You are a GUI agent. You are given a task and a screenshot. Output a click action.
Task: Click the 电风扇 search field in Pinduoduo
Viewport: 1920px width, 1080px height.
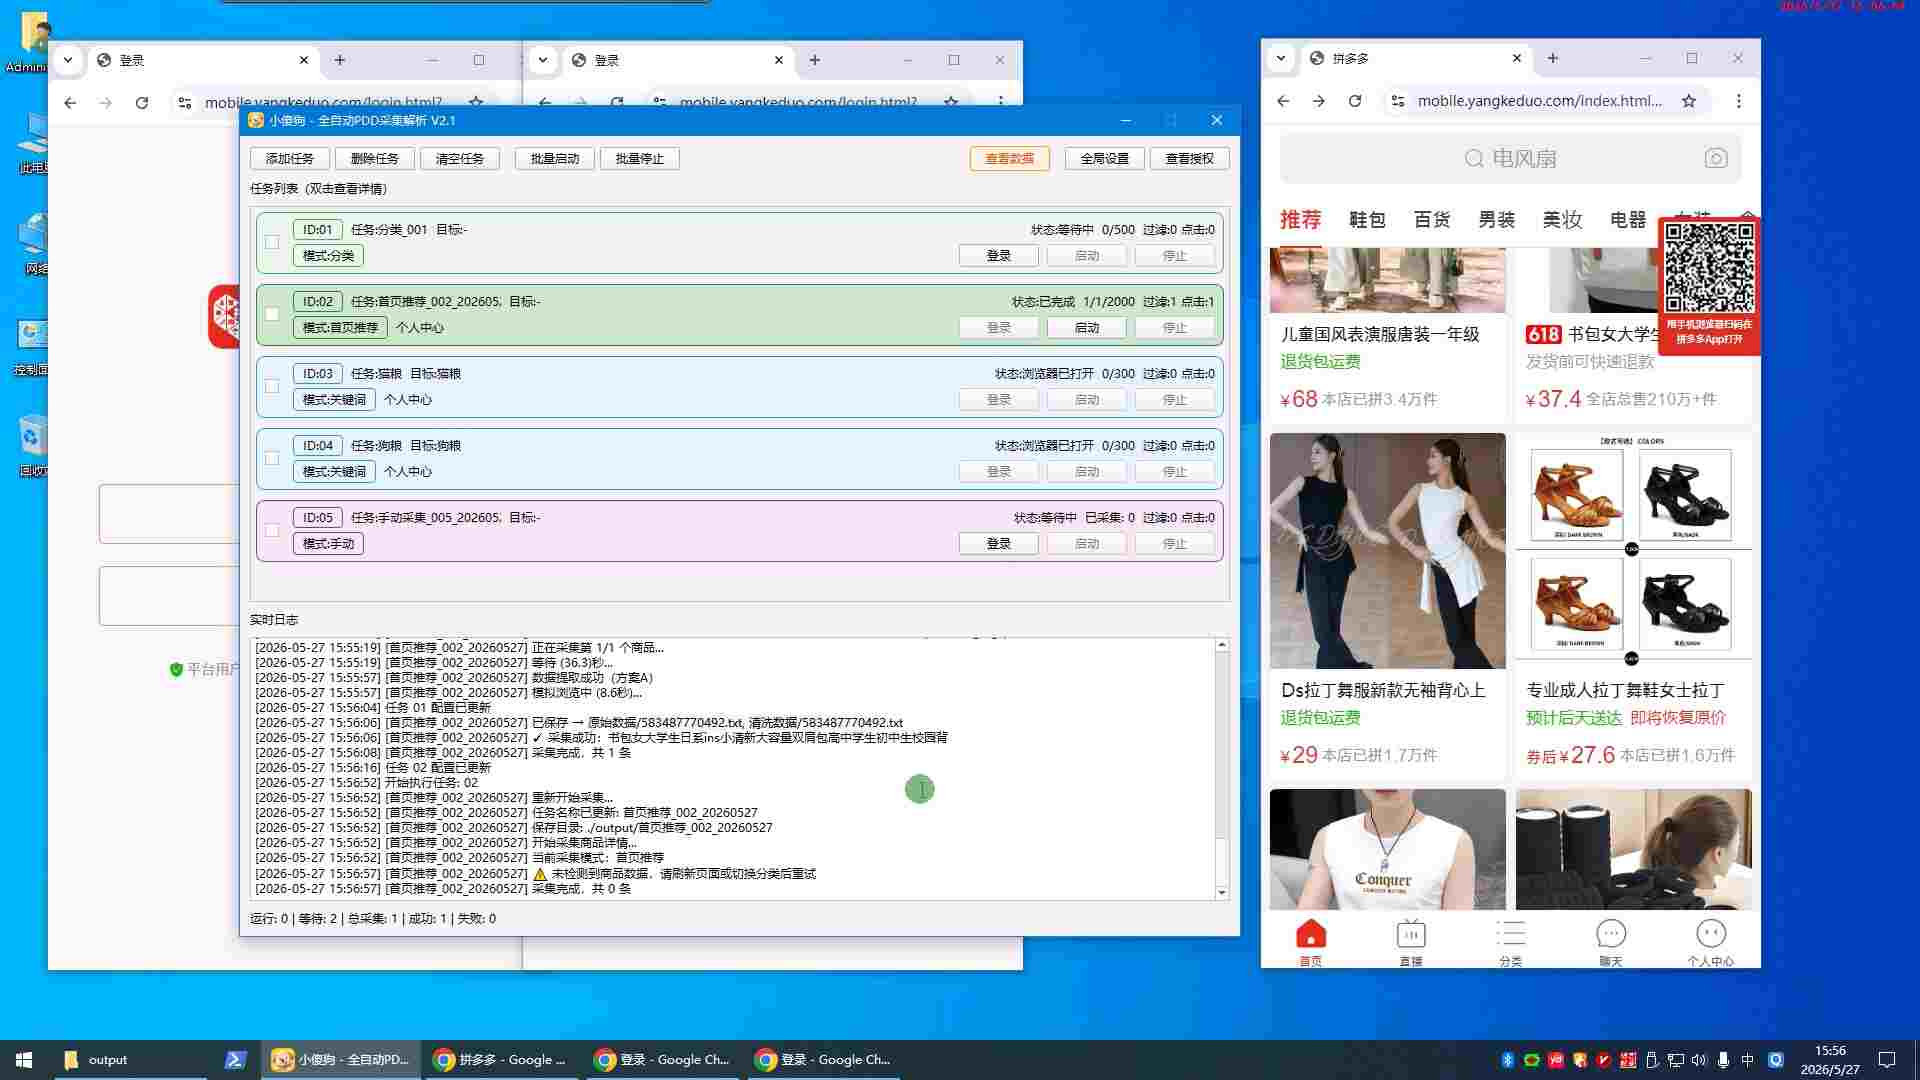click(x=1510, y=158)
